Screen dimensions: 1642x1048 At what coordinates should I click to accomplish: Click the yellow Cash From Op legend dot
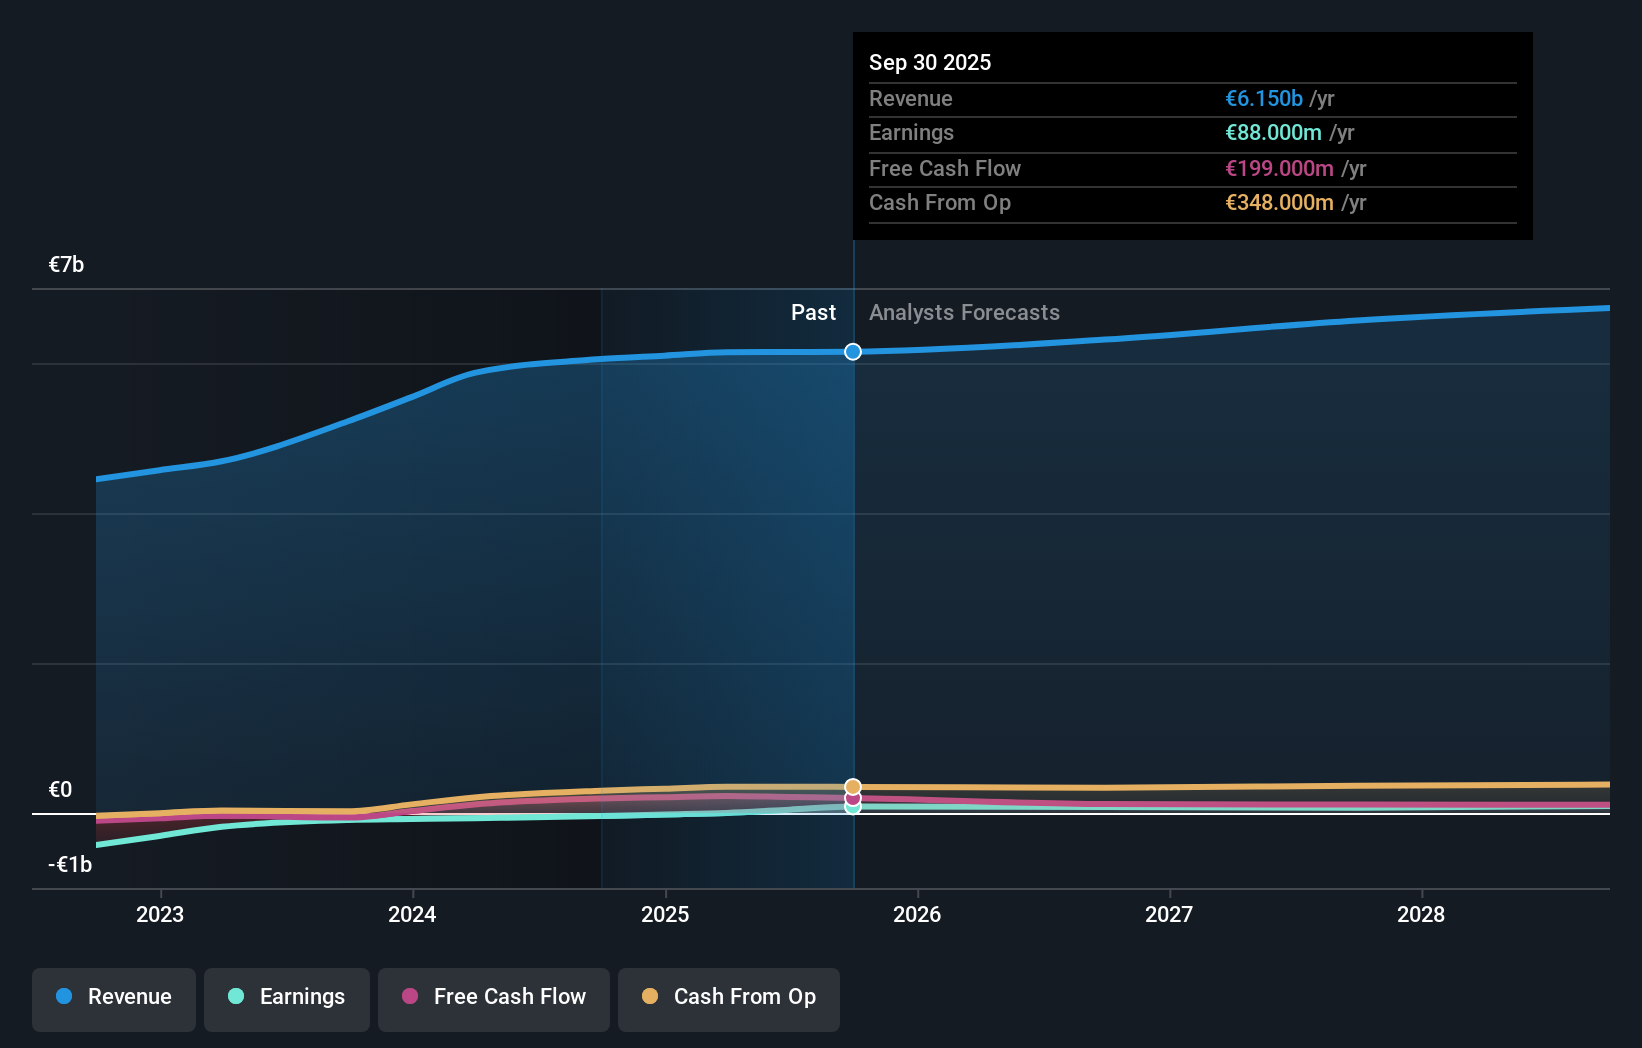651,996
